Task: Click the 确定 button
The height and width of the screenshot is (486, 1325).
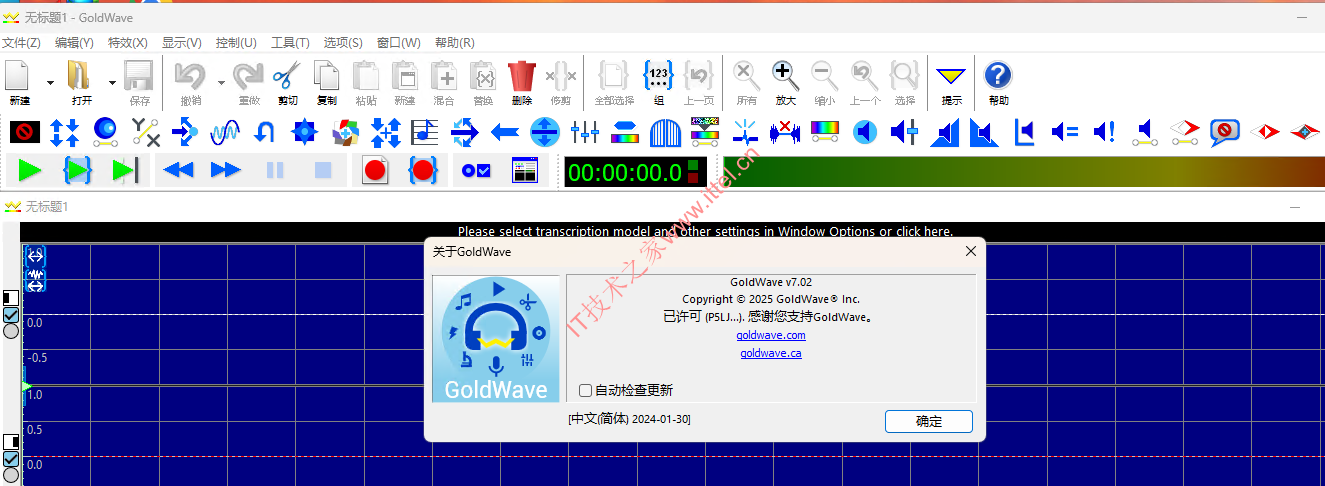Action: point(928,421)
